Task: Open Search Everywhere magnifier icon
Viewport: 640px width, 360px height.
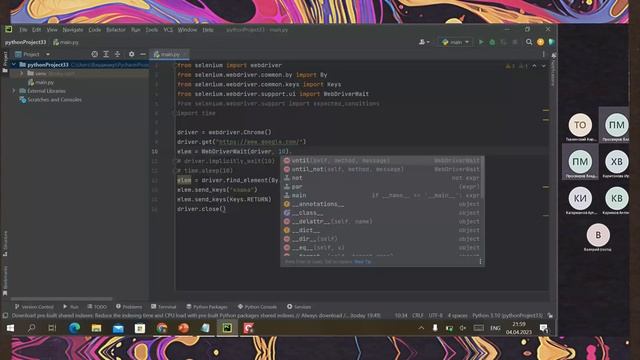Action: point(529,42)
